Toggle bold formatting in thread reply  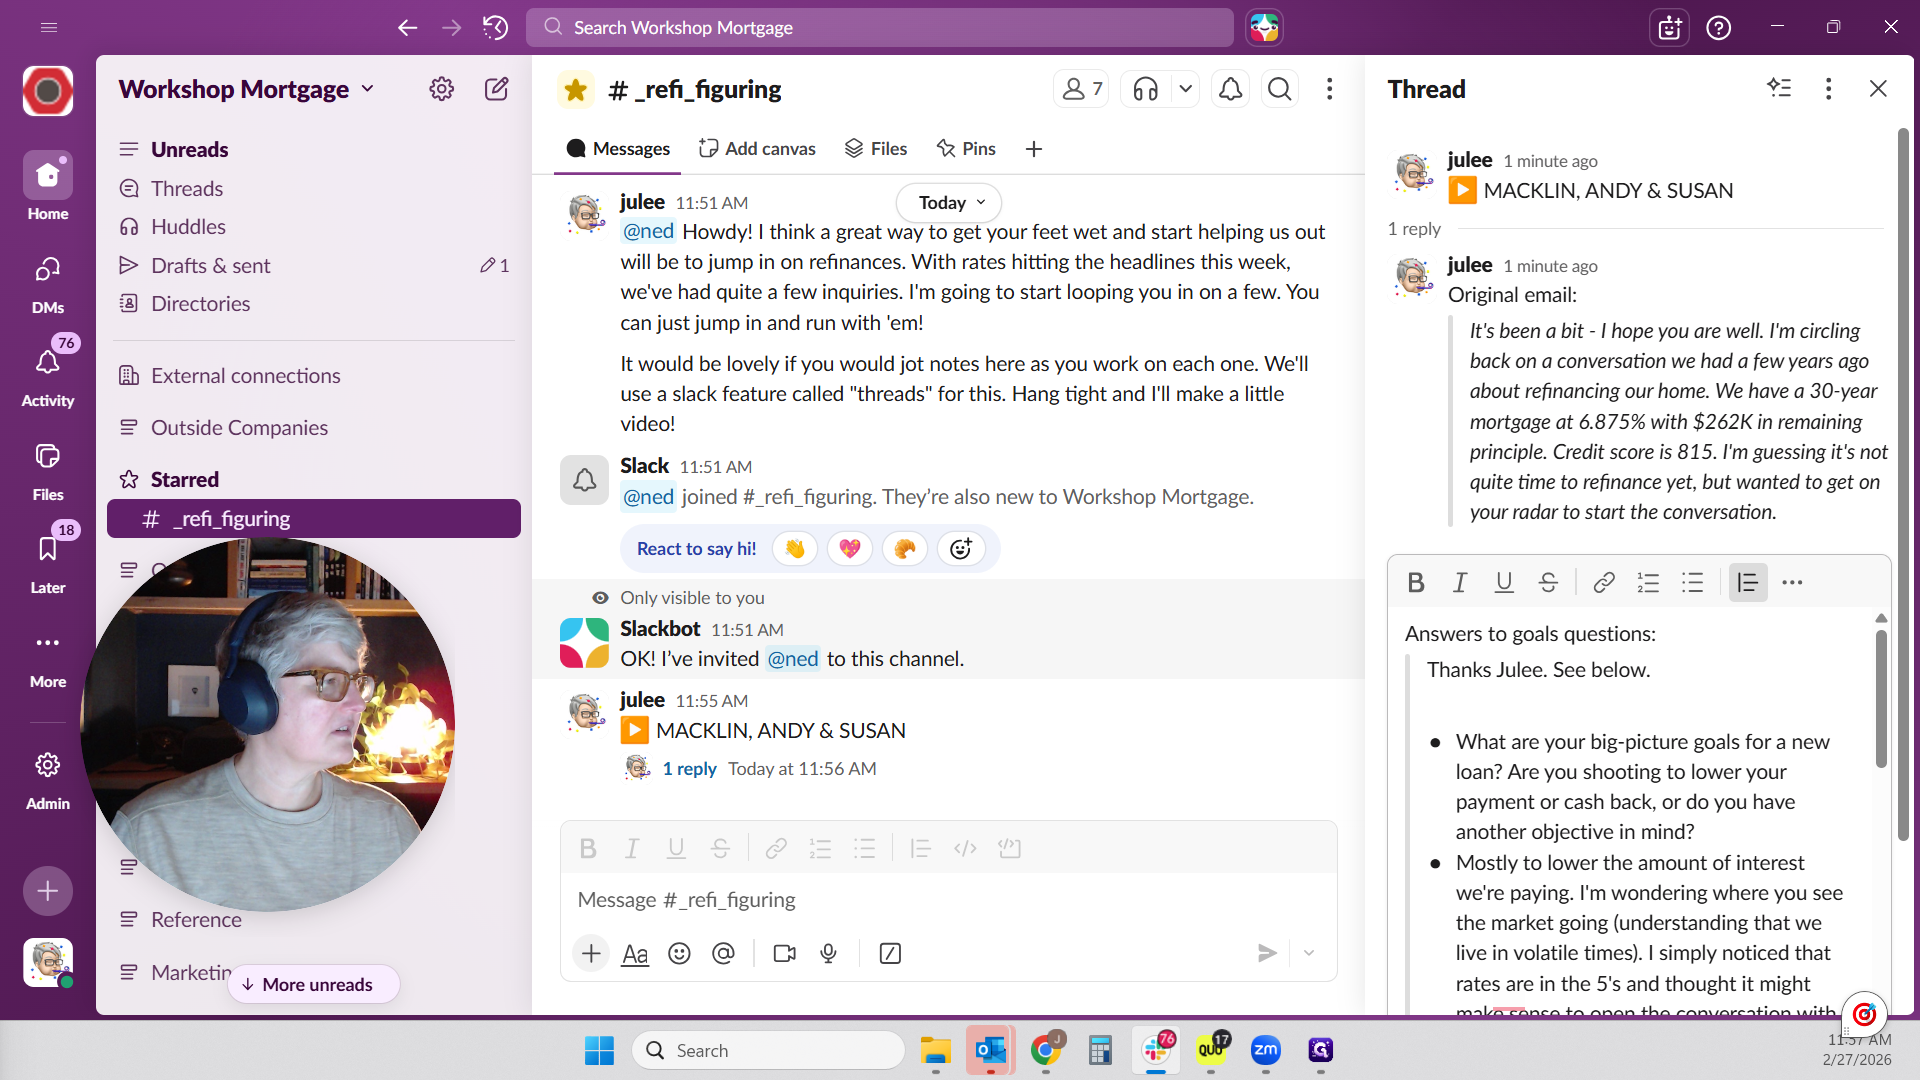1416,582
